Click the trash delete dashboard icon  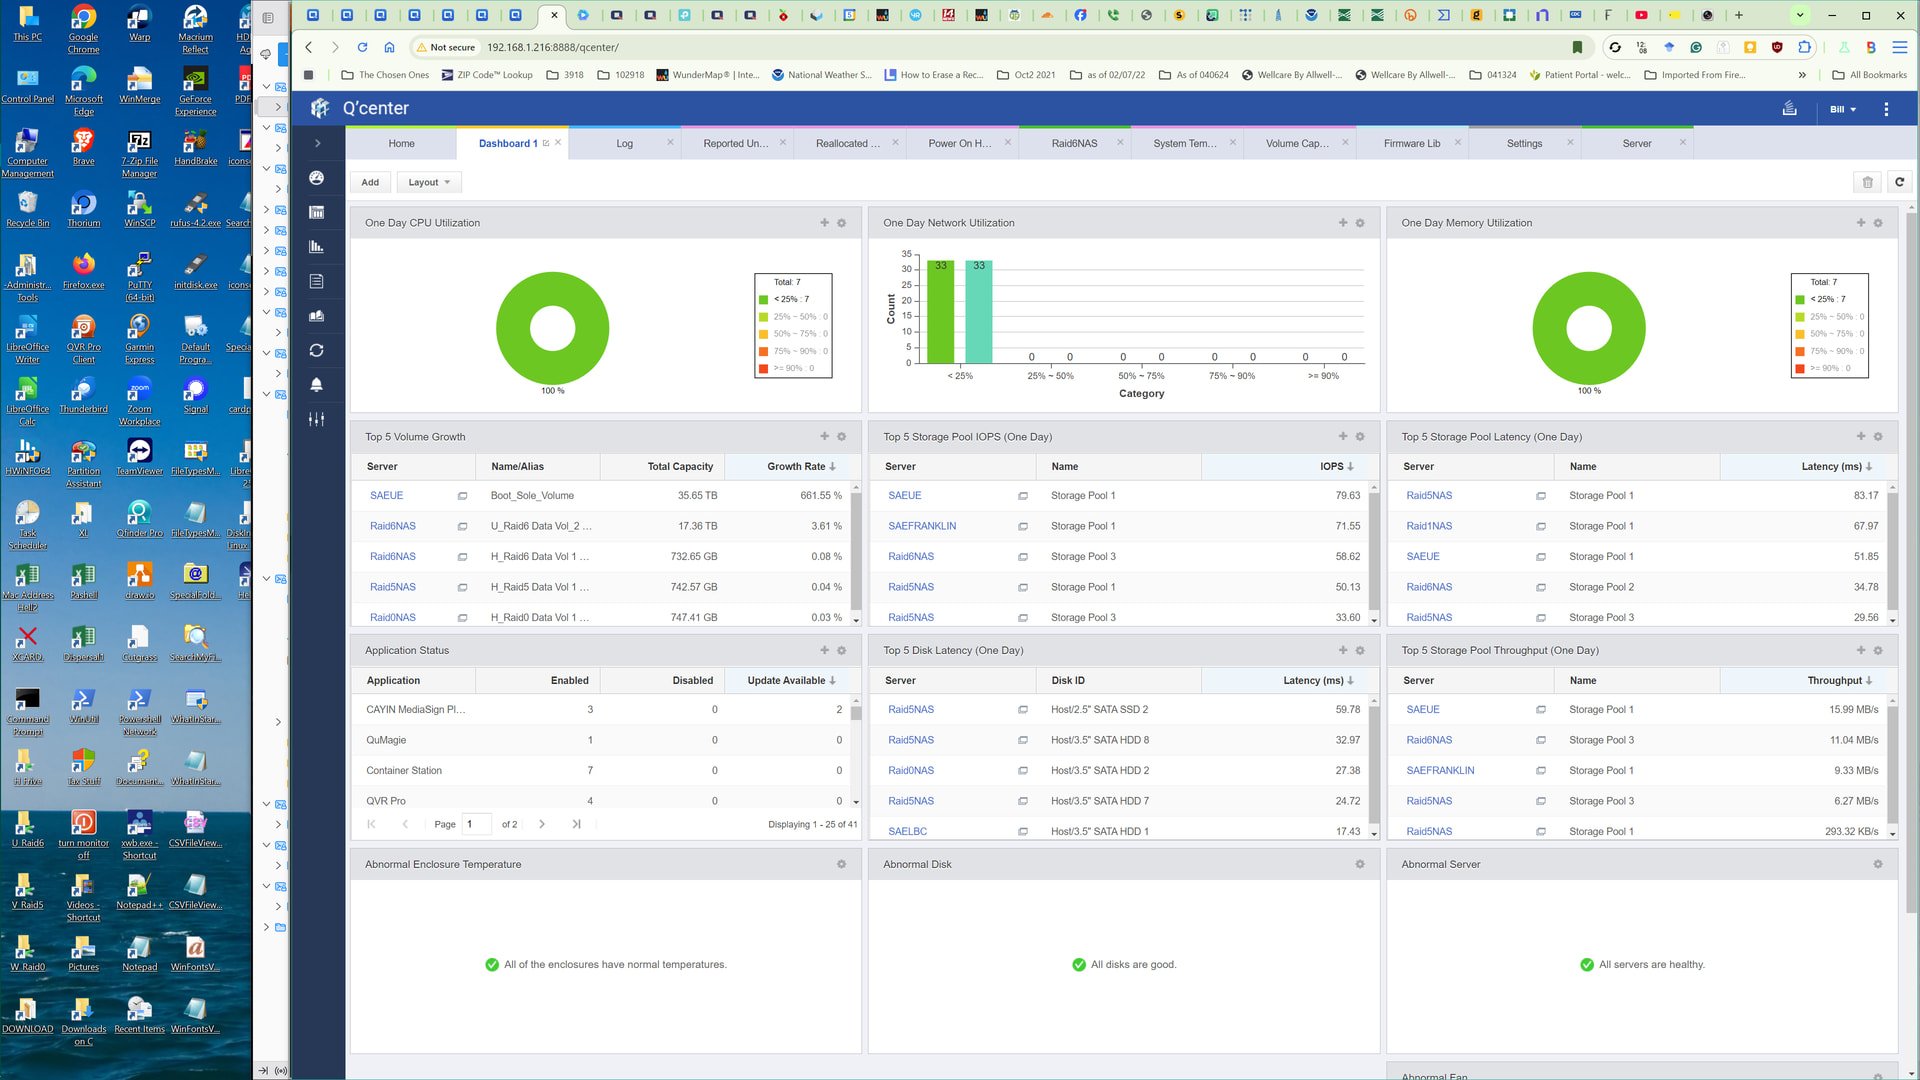pyautogui.click(x=1867, y=182)
